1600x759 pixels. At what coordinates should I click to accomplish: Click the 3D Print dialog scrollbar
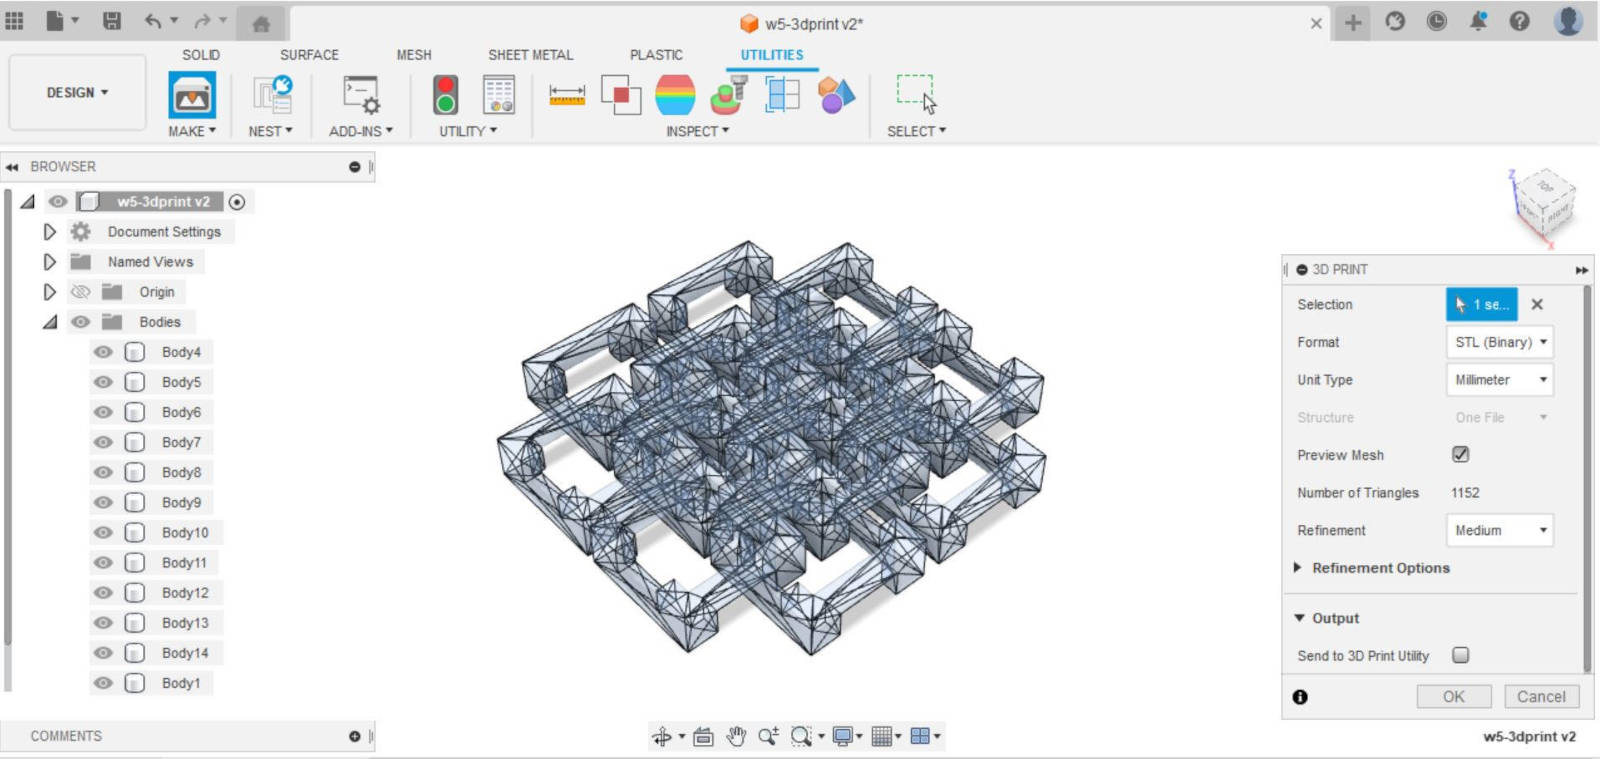[x=1587, y=480]
